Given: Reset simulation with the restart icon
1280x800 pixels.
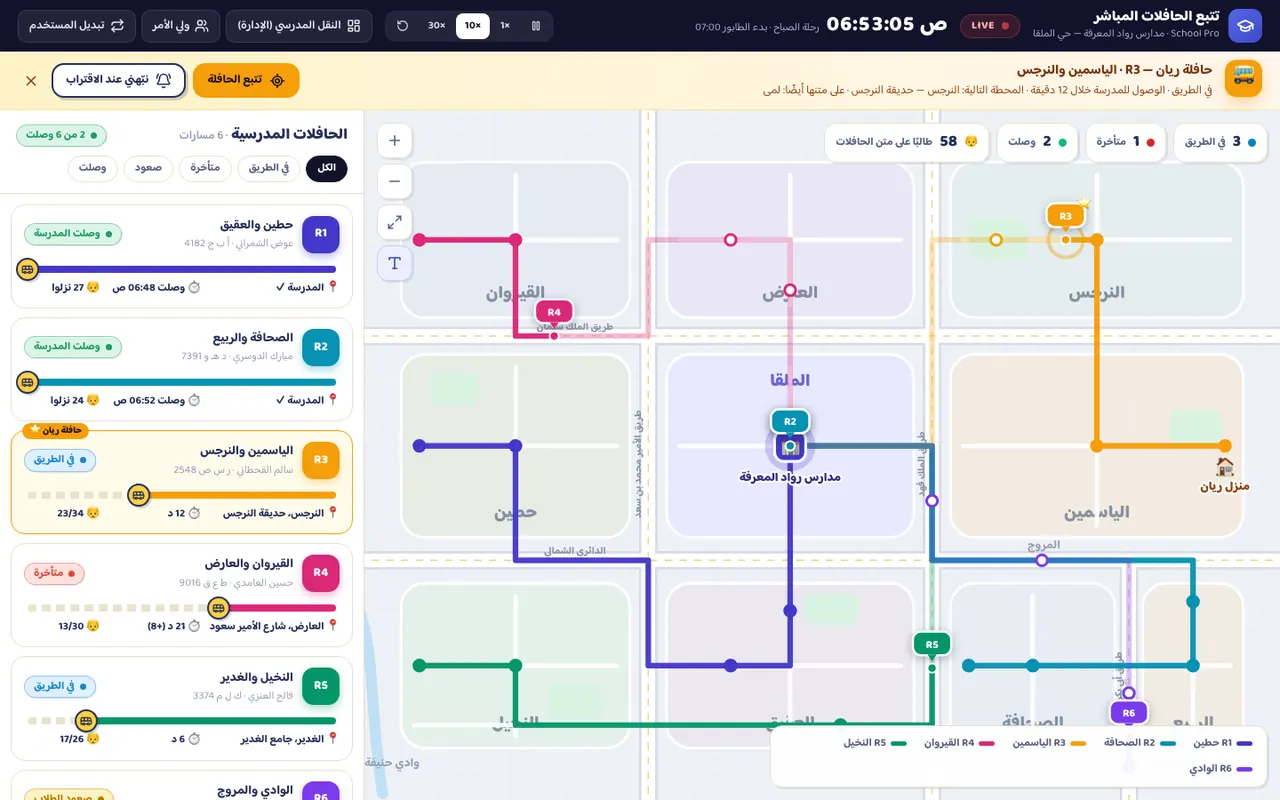Looking at the screenshot, I should (x=403, y=26).
